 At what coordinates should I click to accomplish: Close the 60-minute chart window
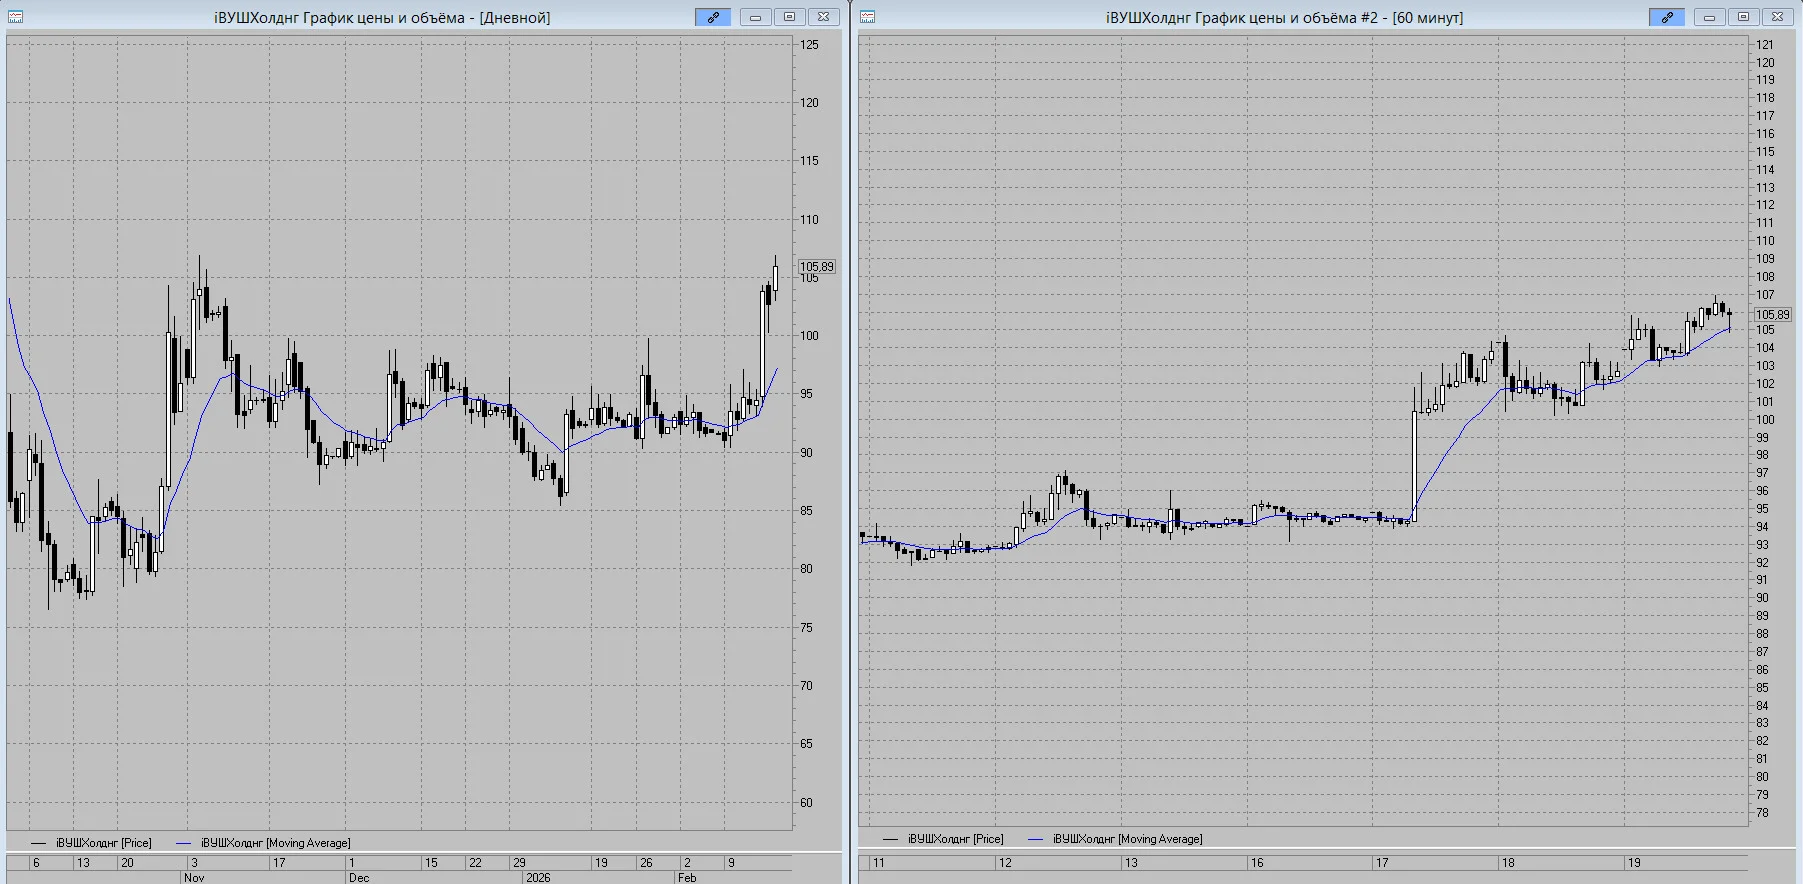pyautogui.click(x=1777, y=17)
